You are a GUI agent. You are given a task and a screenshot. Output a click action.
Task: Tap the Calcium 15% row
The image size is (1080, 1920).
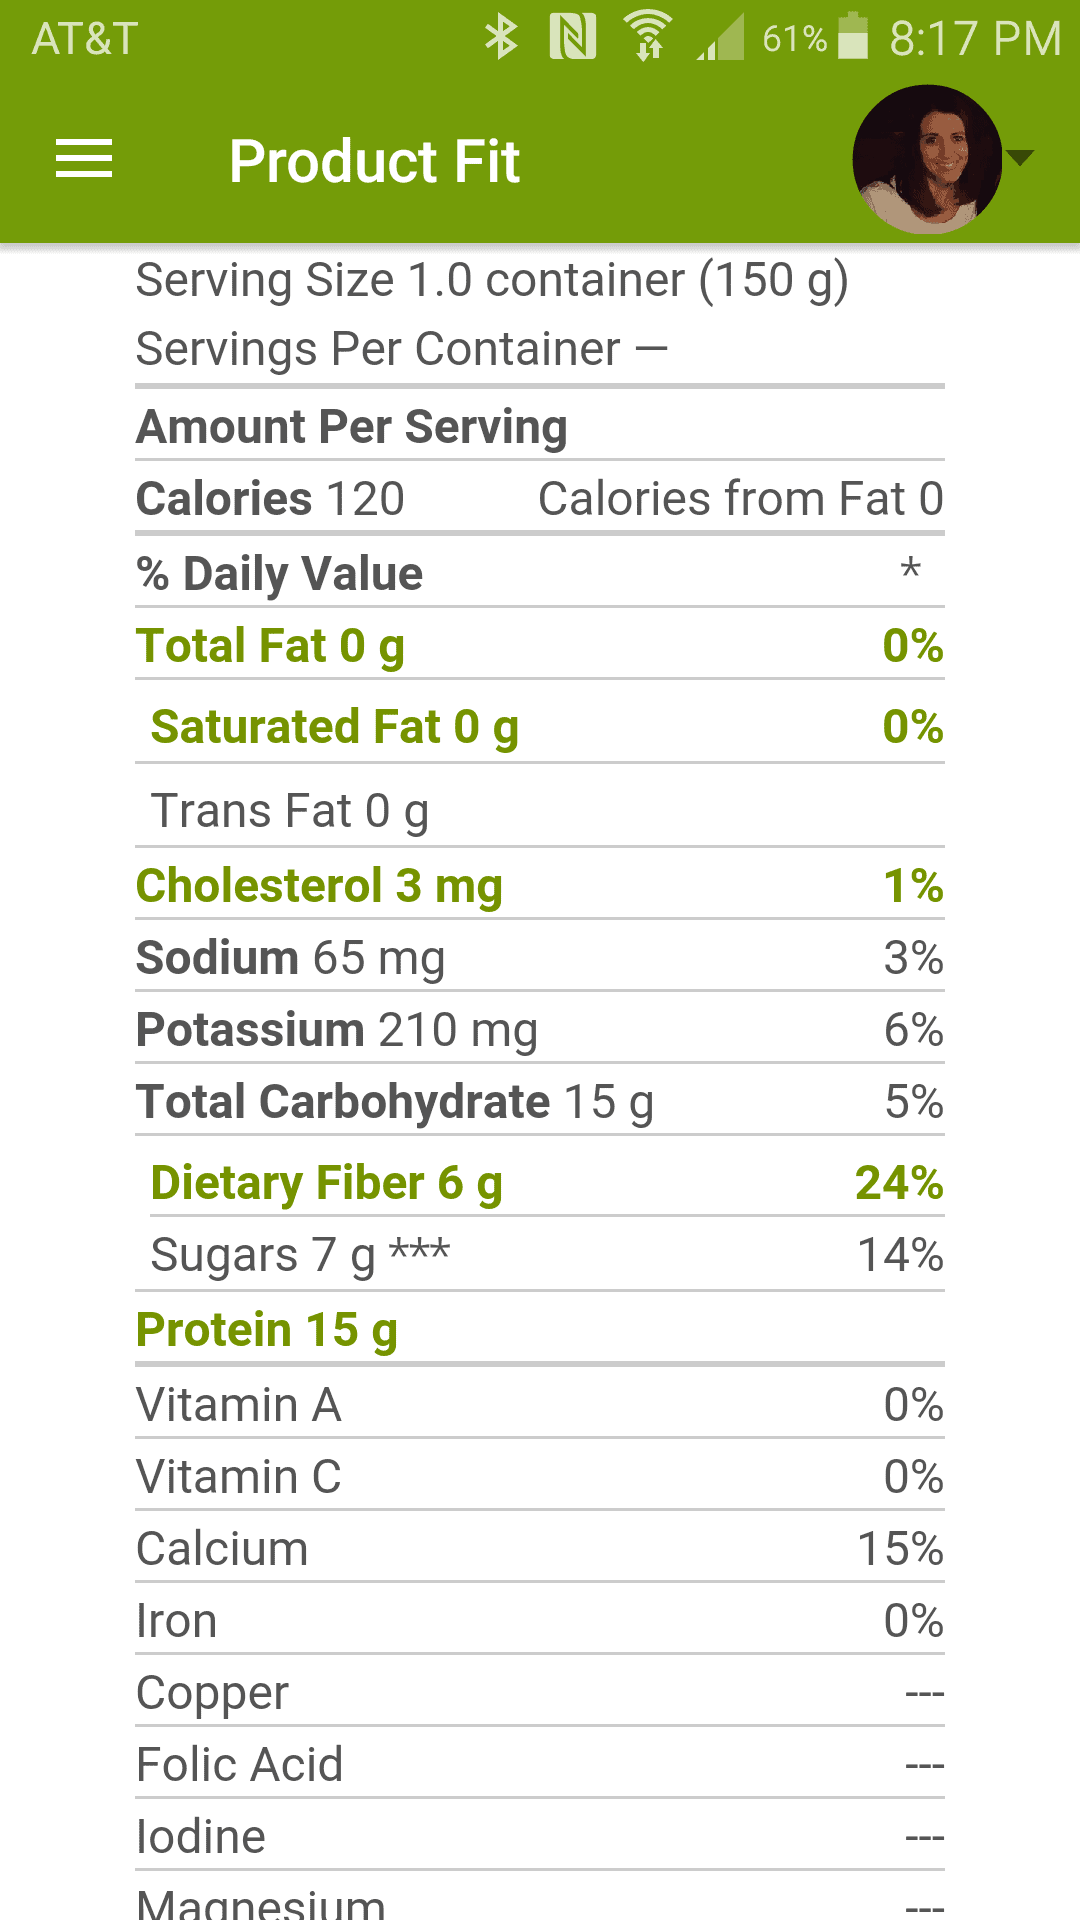(x=540, y=1549)
